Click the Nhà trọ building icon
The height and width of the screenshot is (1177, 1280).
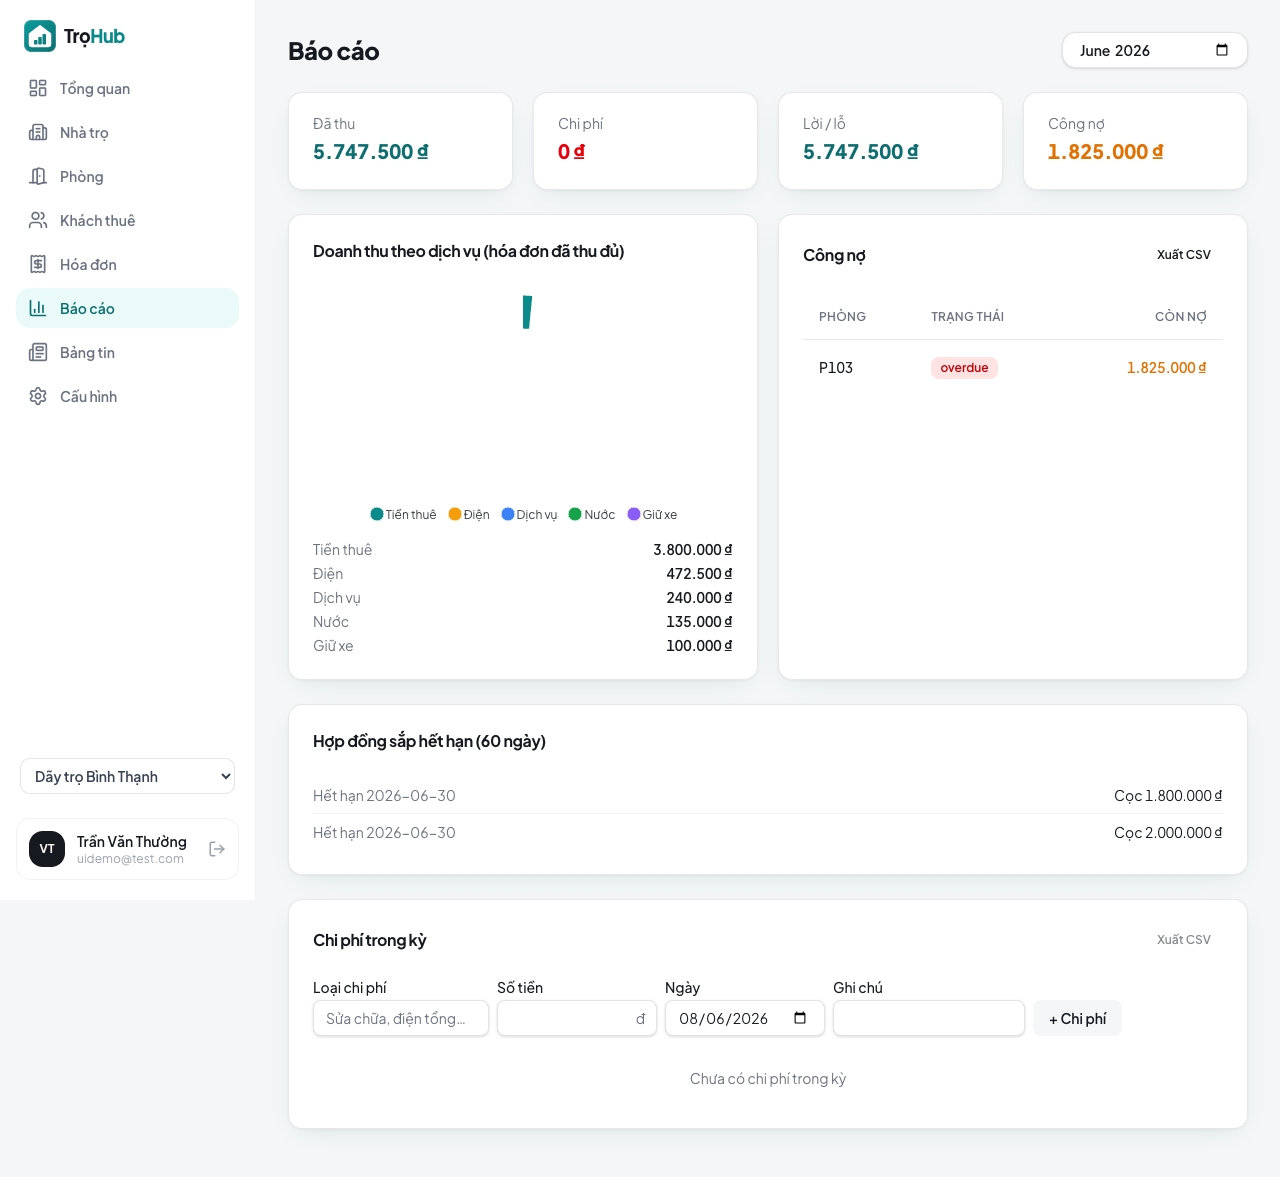point(38,132)
